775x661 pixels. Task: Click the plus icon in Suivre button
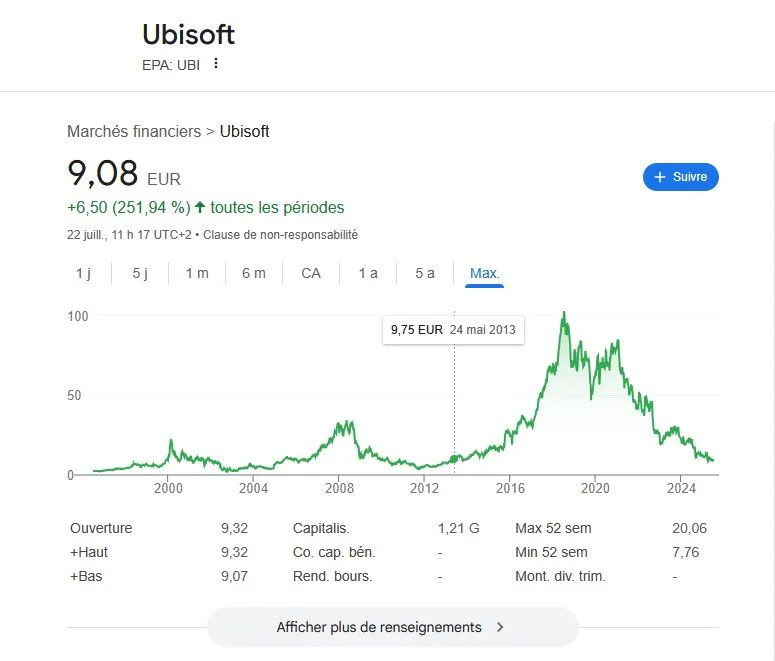(660, 177)
